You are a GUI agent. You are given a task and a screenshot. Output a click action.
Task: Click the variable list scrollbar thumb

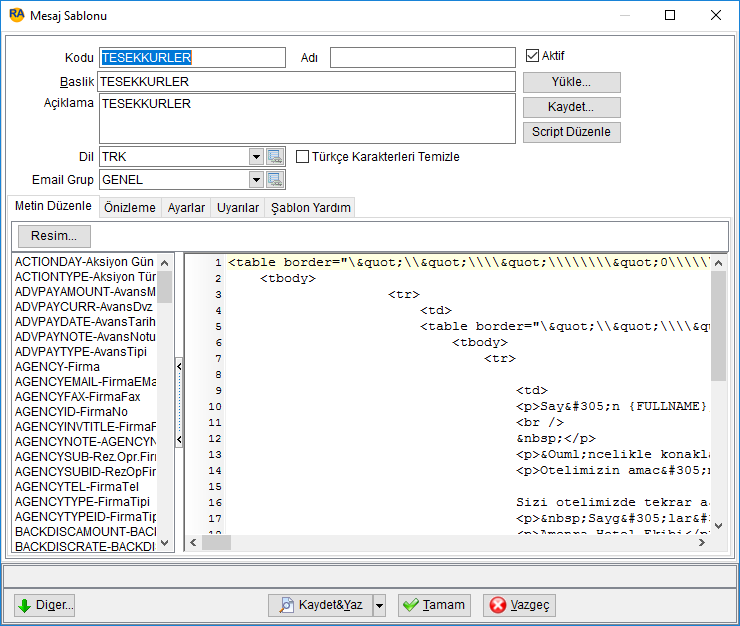(x=164, y=287)
